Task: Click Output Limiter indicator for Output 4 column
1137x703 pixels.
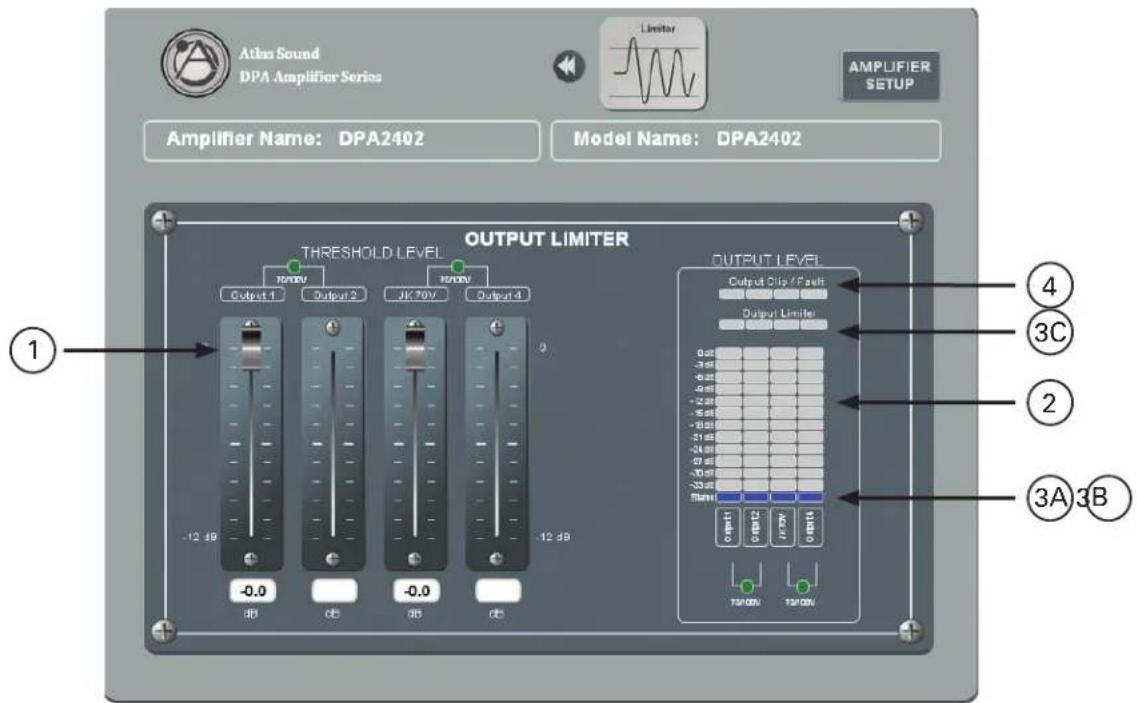Action: click(x=814, y=325)
